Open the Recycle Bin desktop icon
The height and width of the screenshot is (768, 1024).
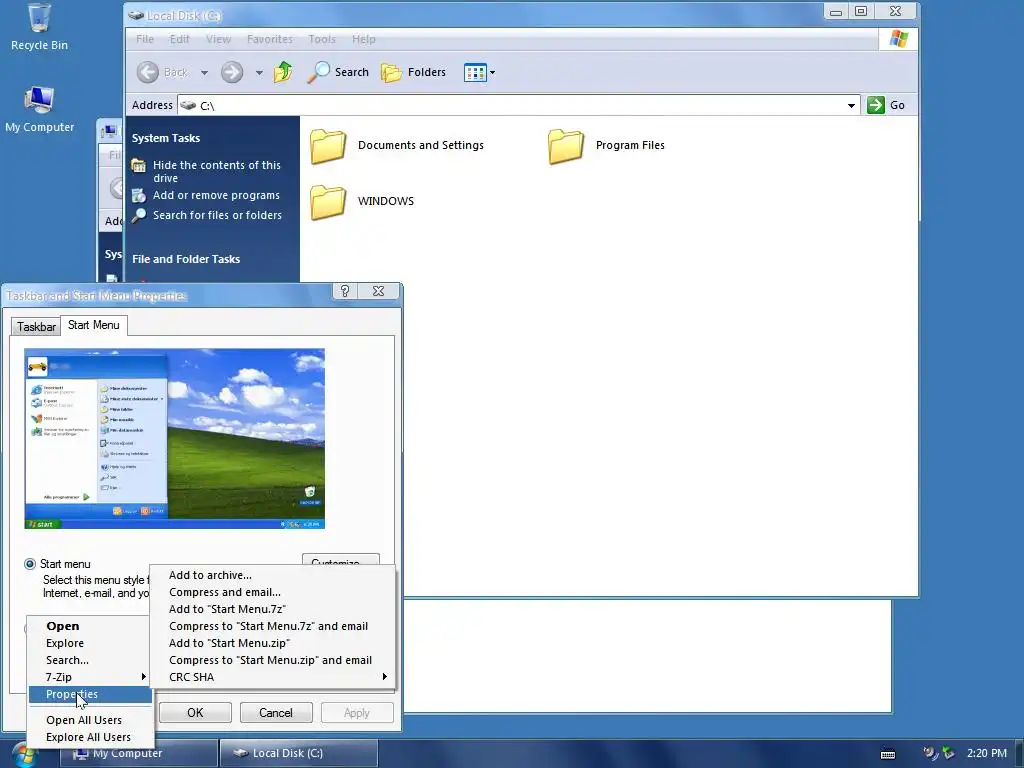click(x=39, y=27)
